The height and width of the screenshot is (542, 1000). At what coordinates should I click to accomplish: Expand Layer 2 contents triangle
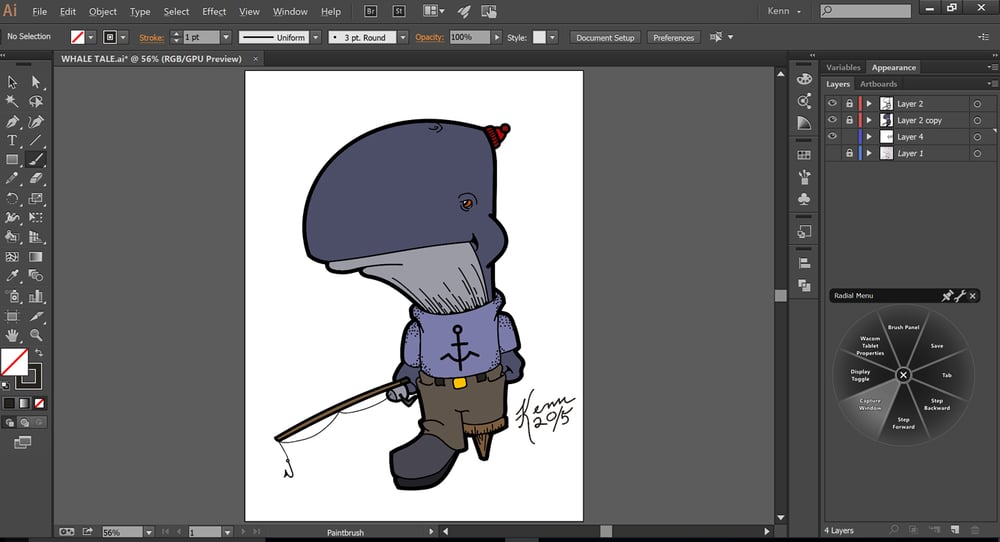[x=869, y=103]
